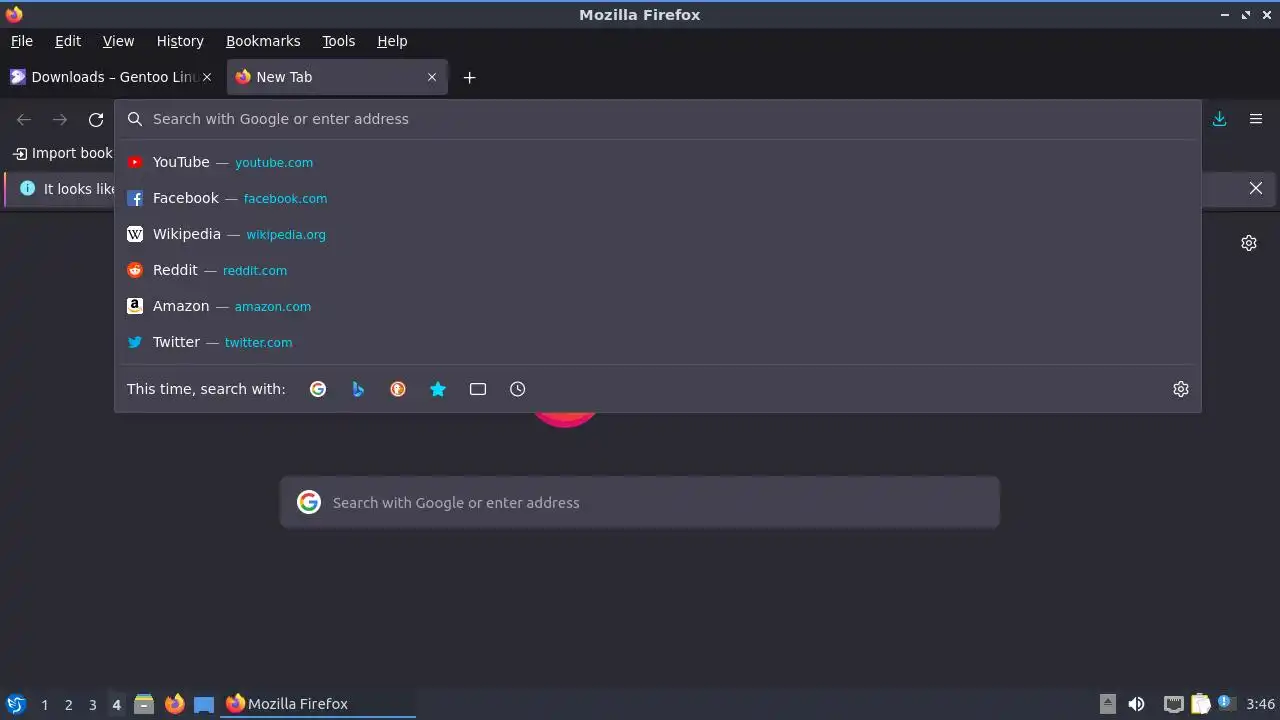Launch the file manager from taskbar
This screenshot has width=1280, height=720.
click(144, 704)
